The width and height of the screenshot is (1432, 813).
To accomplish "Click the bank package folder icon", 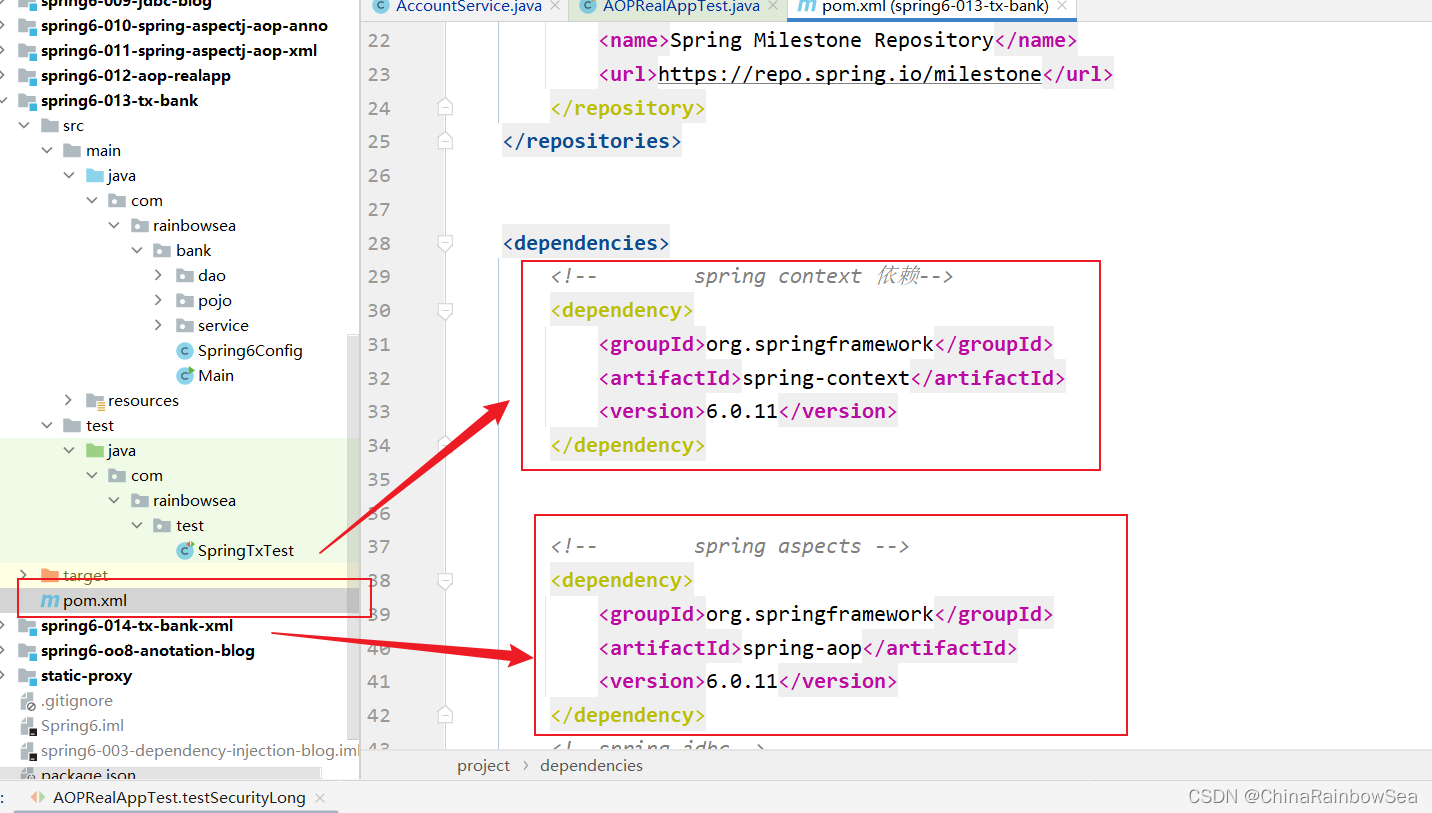I will 162,250.
